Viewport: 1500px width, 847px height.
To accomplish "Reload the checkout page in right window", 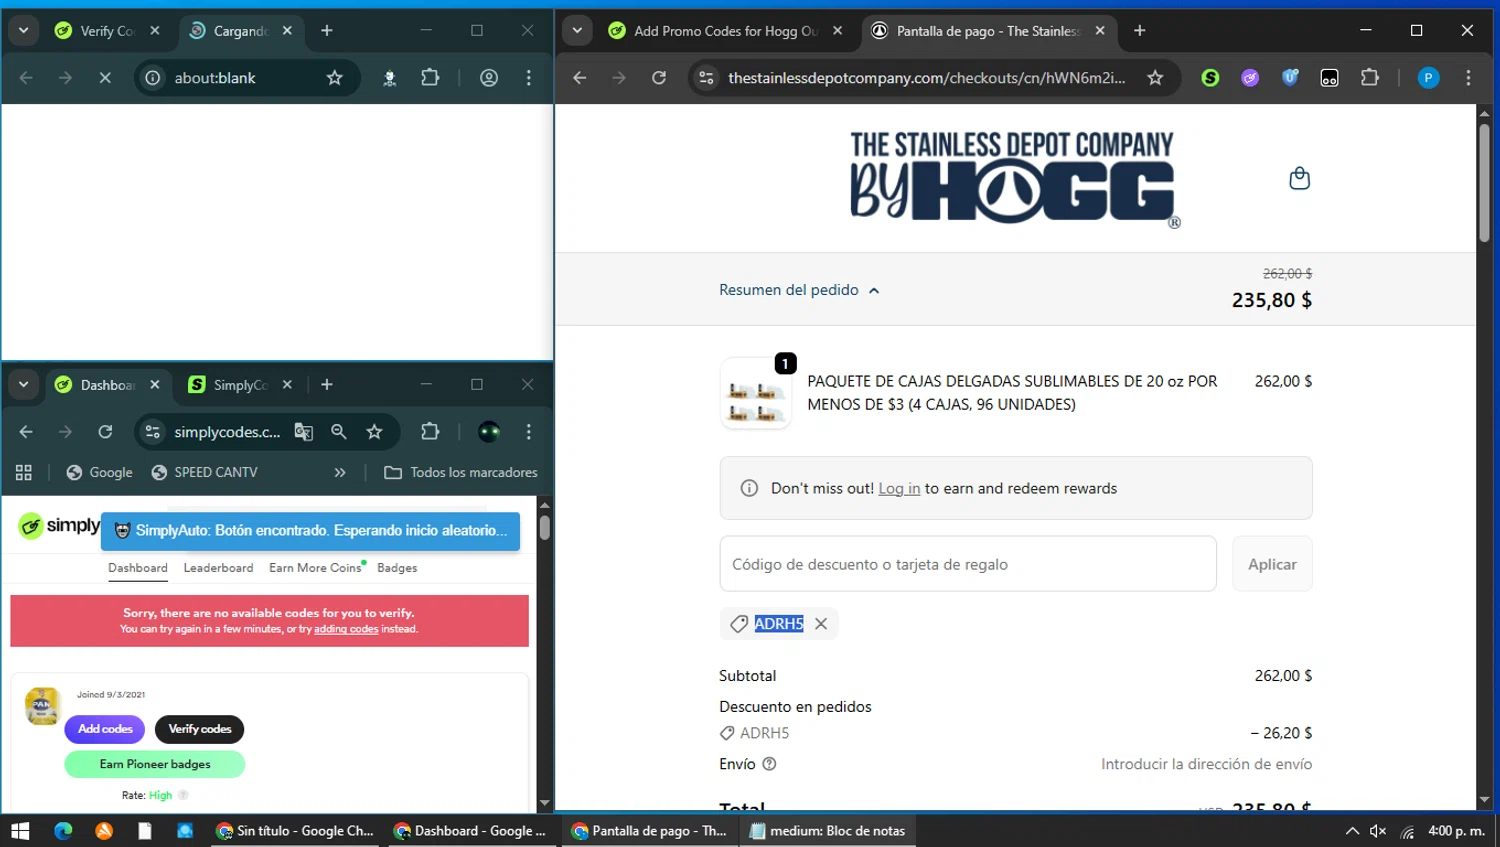I will click(x=659, y=78).
